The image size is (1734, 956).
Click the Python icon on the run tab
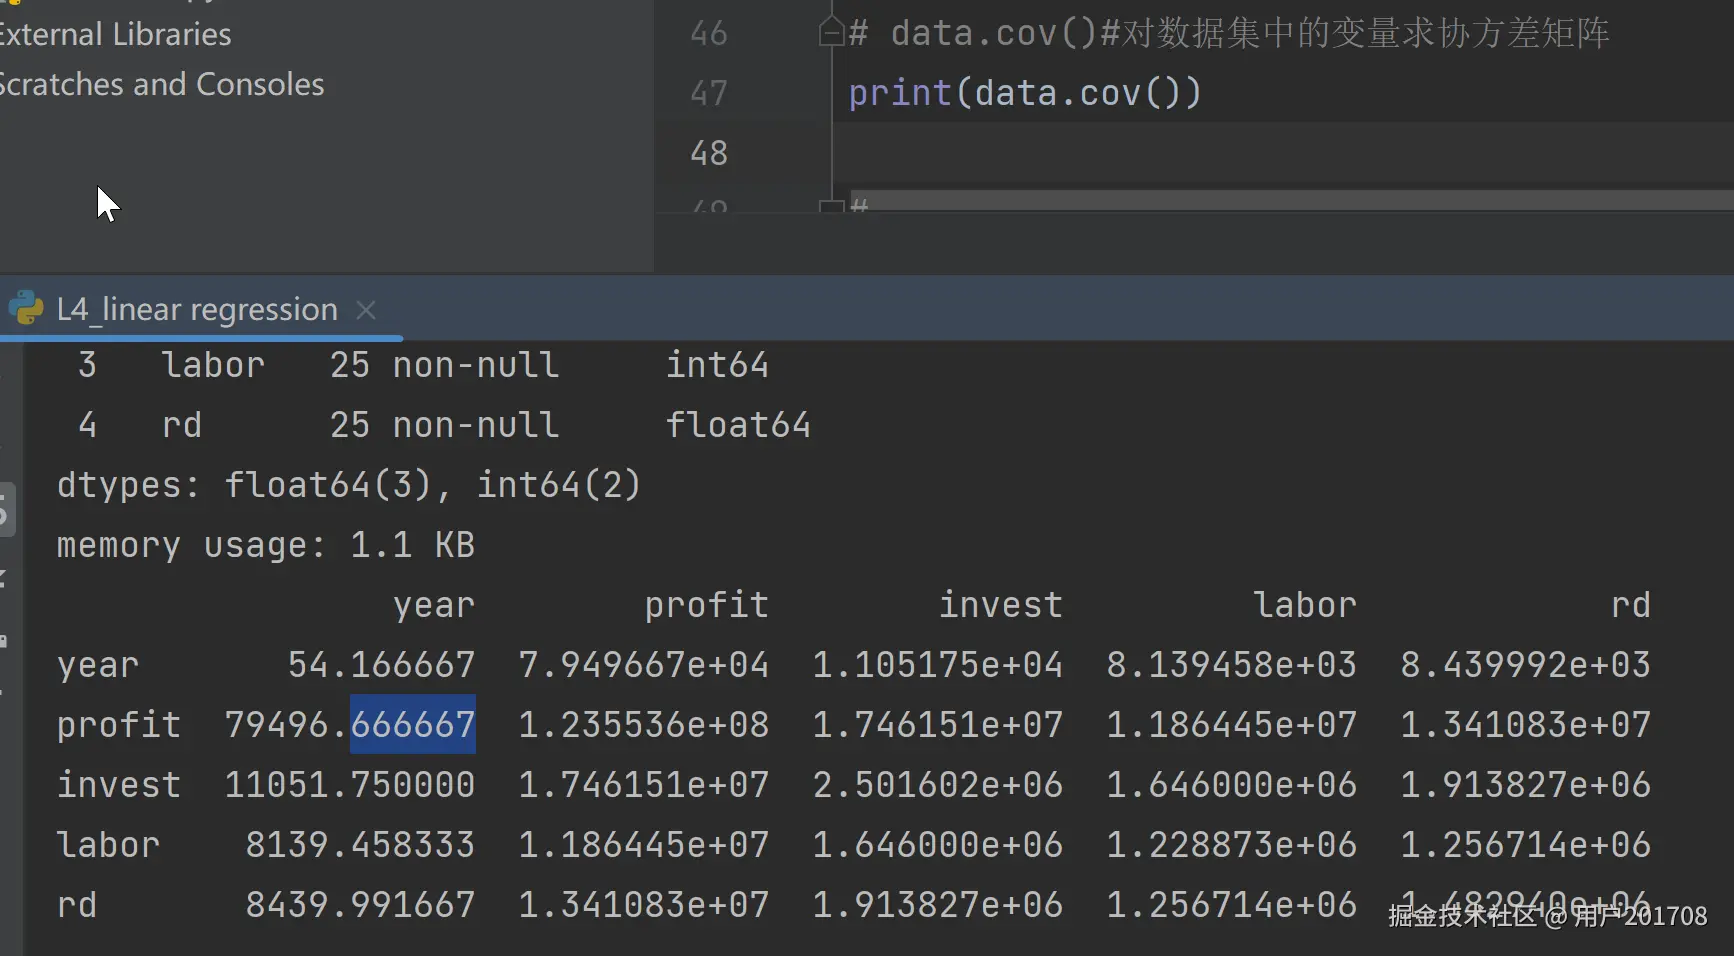[x=27, y=309]
